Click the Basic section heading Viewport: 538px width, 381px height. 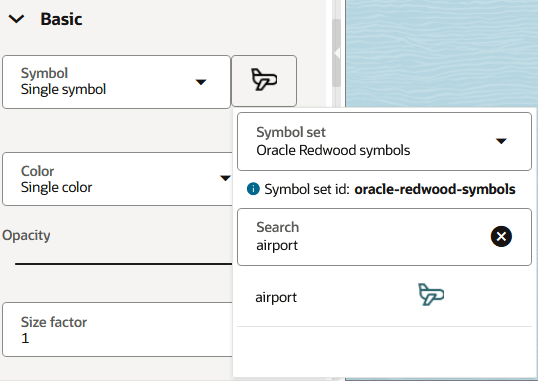coord(61,19)
